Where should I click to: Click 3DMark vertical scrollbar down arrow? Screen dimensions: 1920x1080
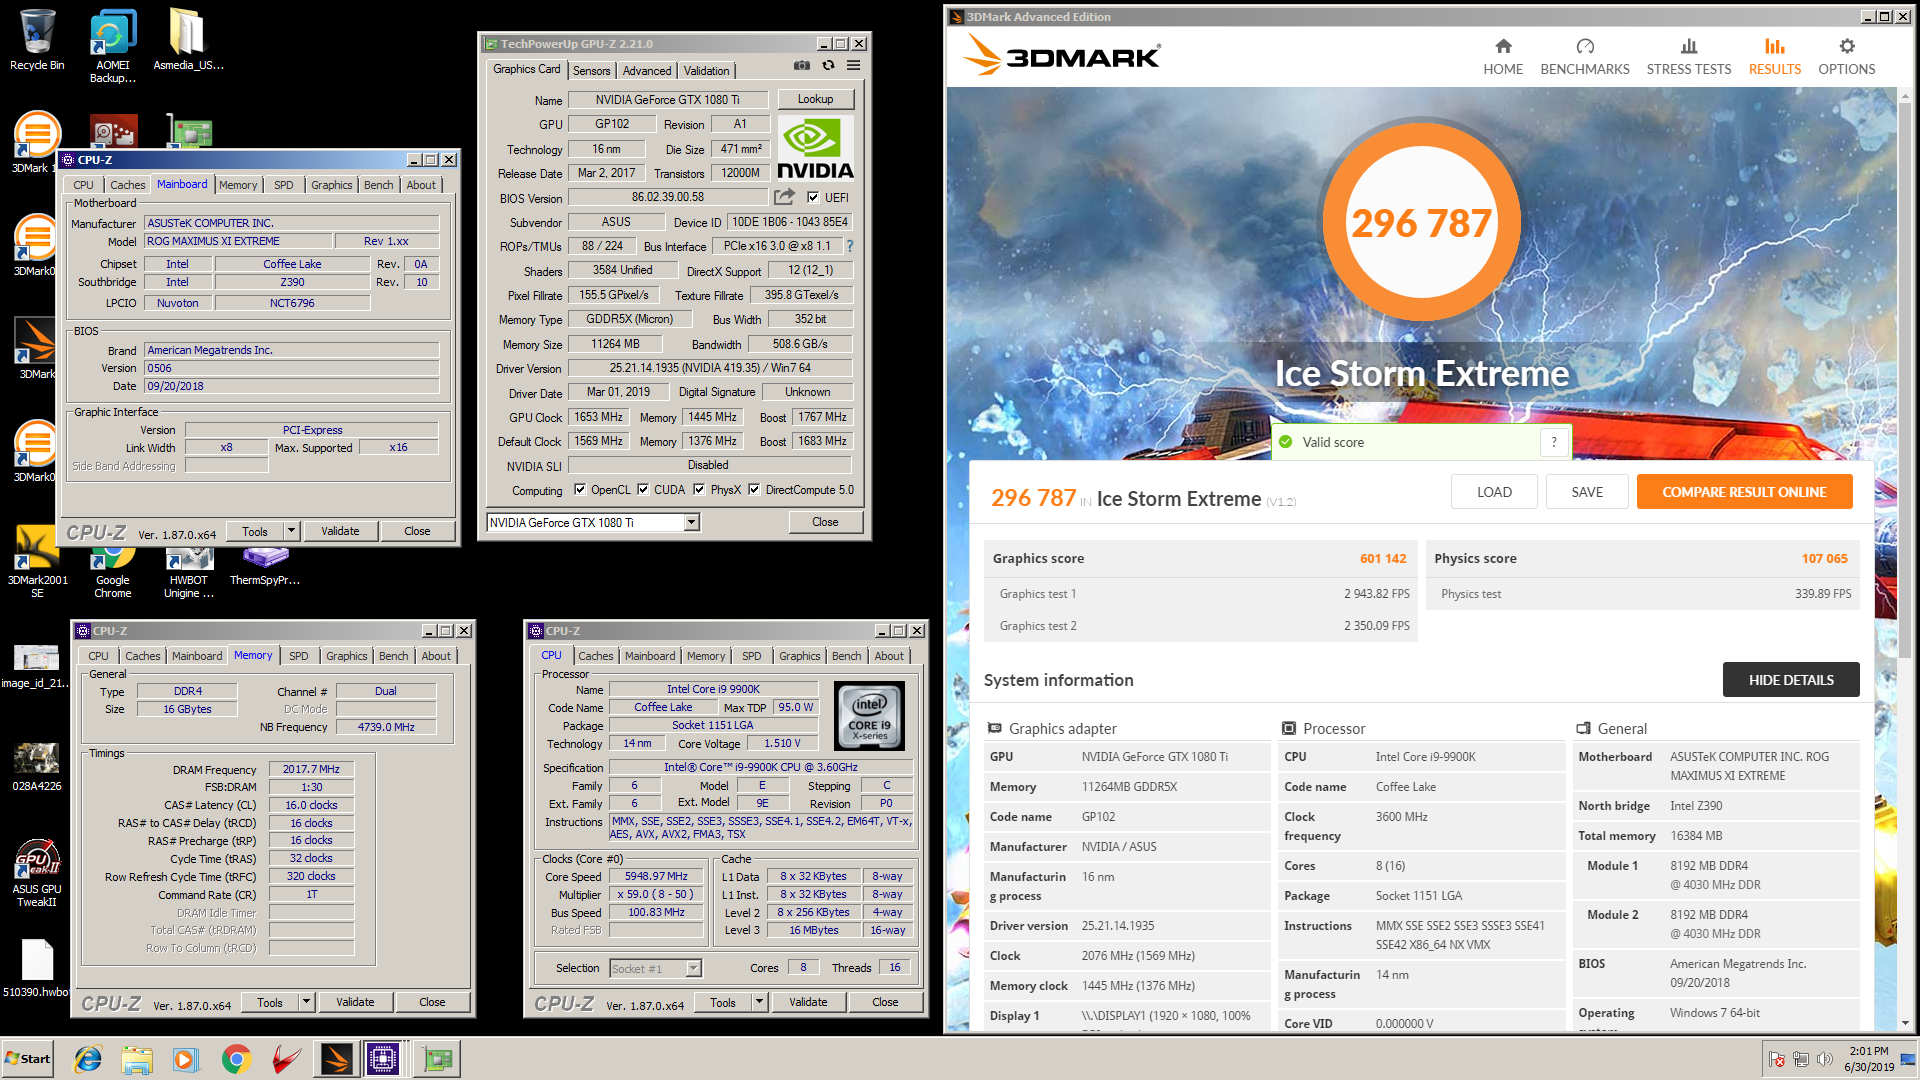point(1905,1023)
